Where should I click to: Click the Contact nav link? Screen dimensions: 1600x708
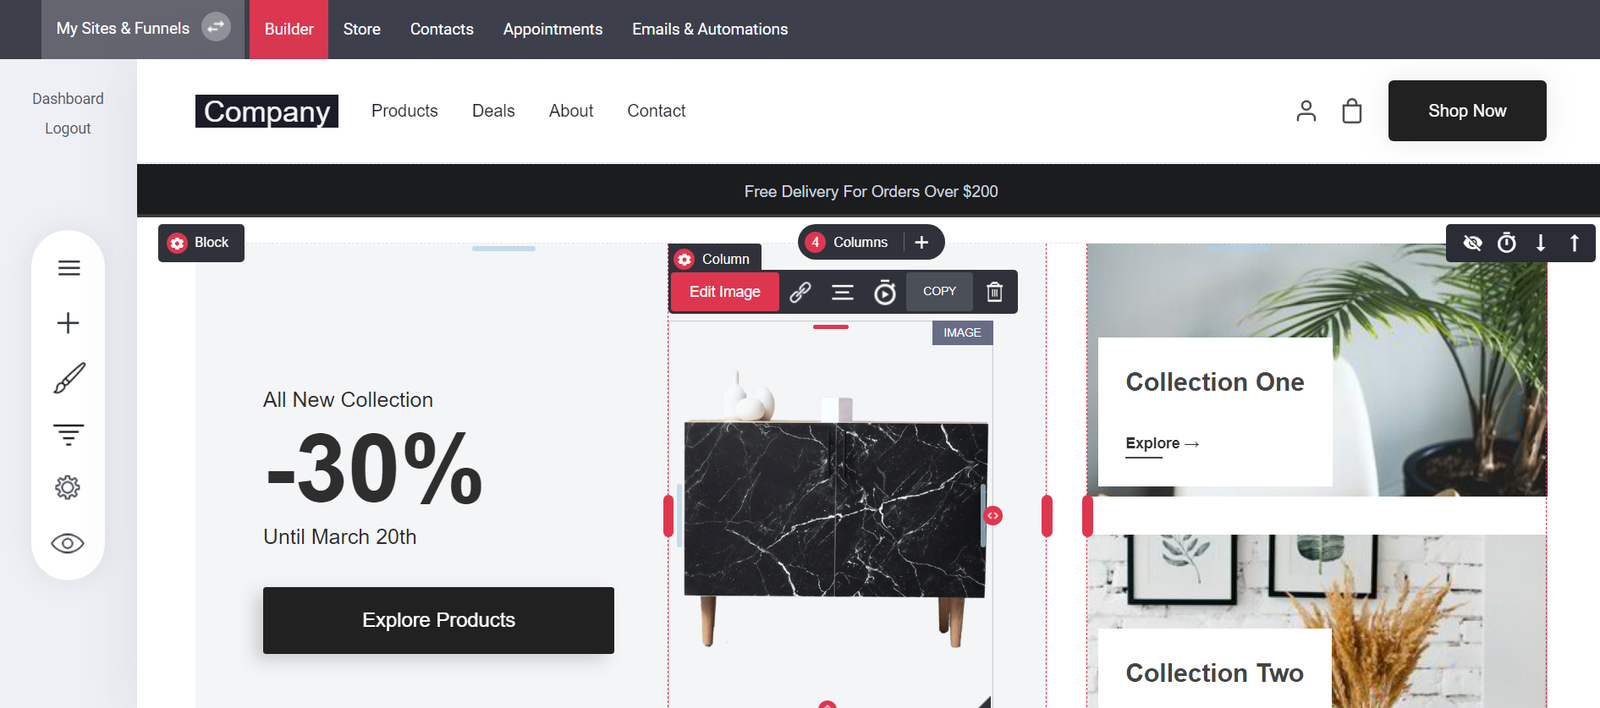coord(657,111)
